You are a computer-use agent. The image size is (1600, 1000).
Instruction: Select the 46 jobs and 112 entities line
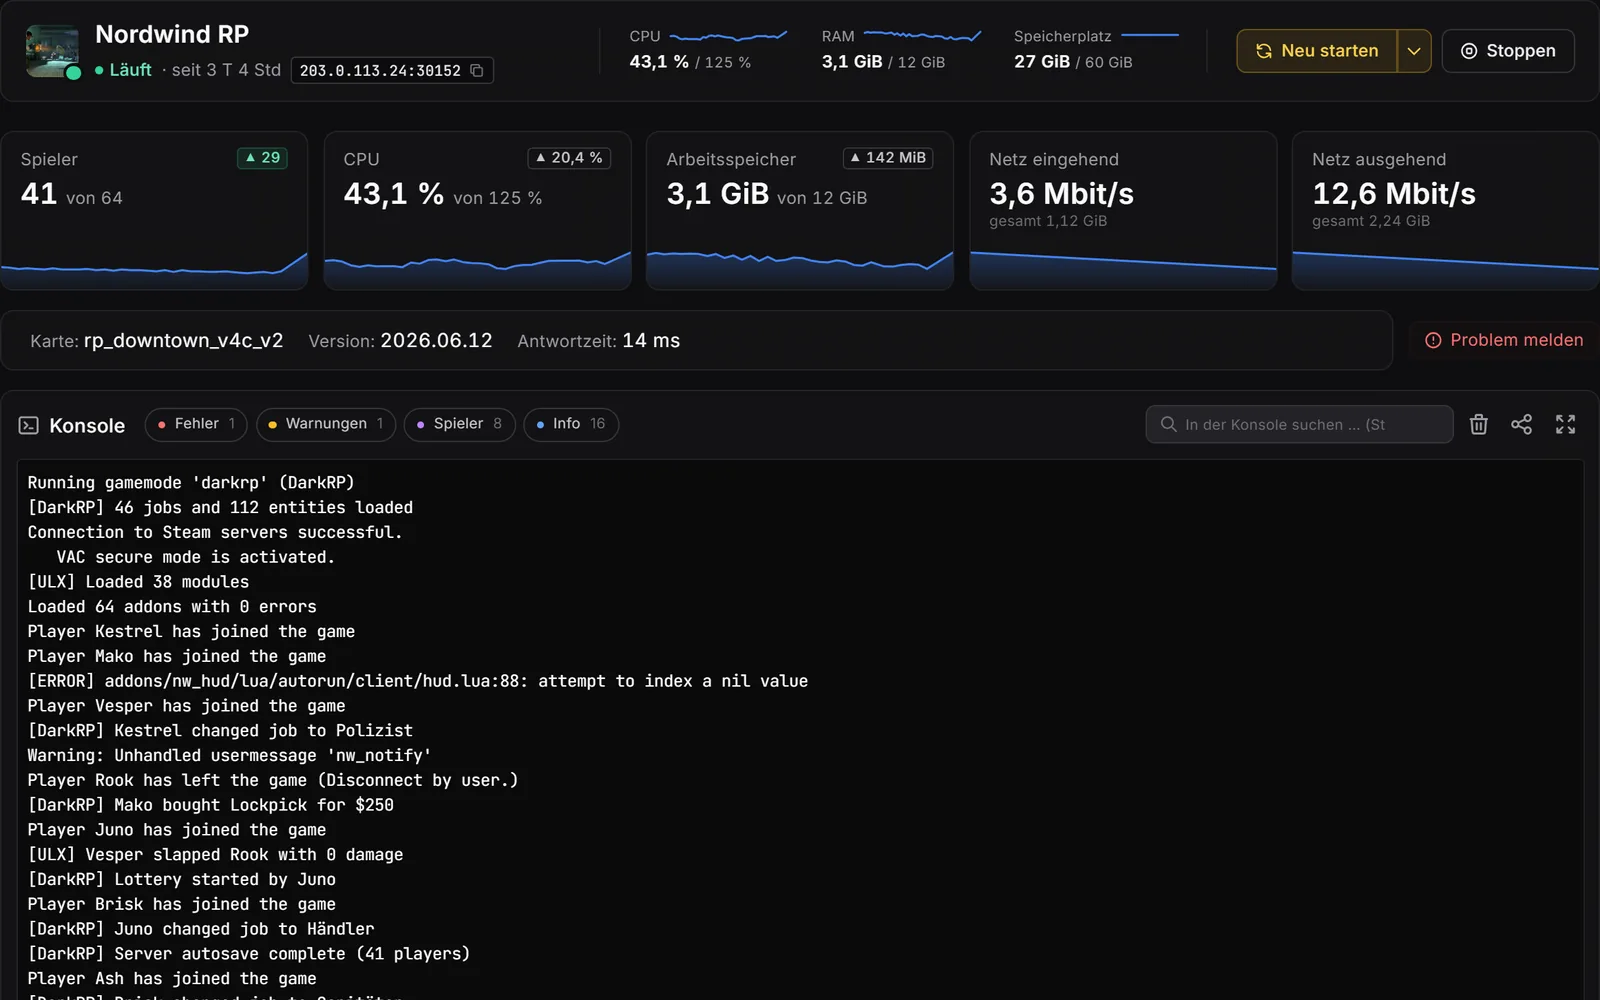220,508
